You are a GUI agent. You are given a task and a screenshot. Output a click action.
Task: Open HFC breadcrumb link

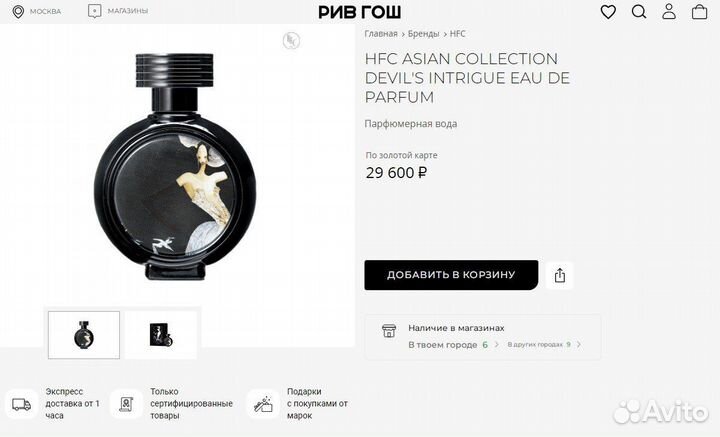click(457, 34)
